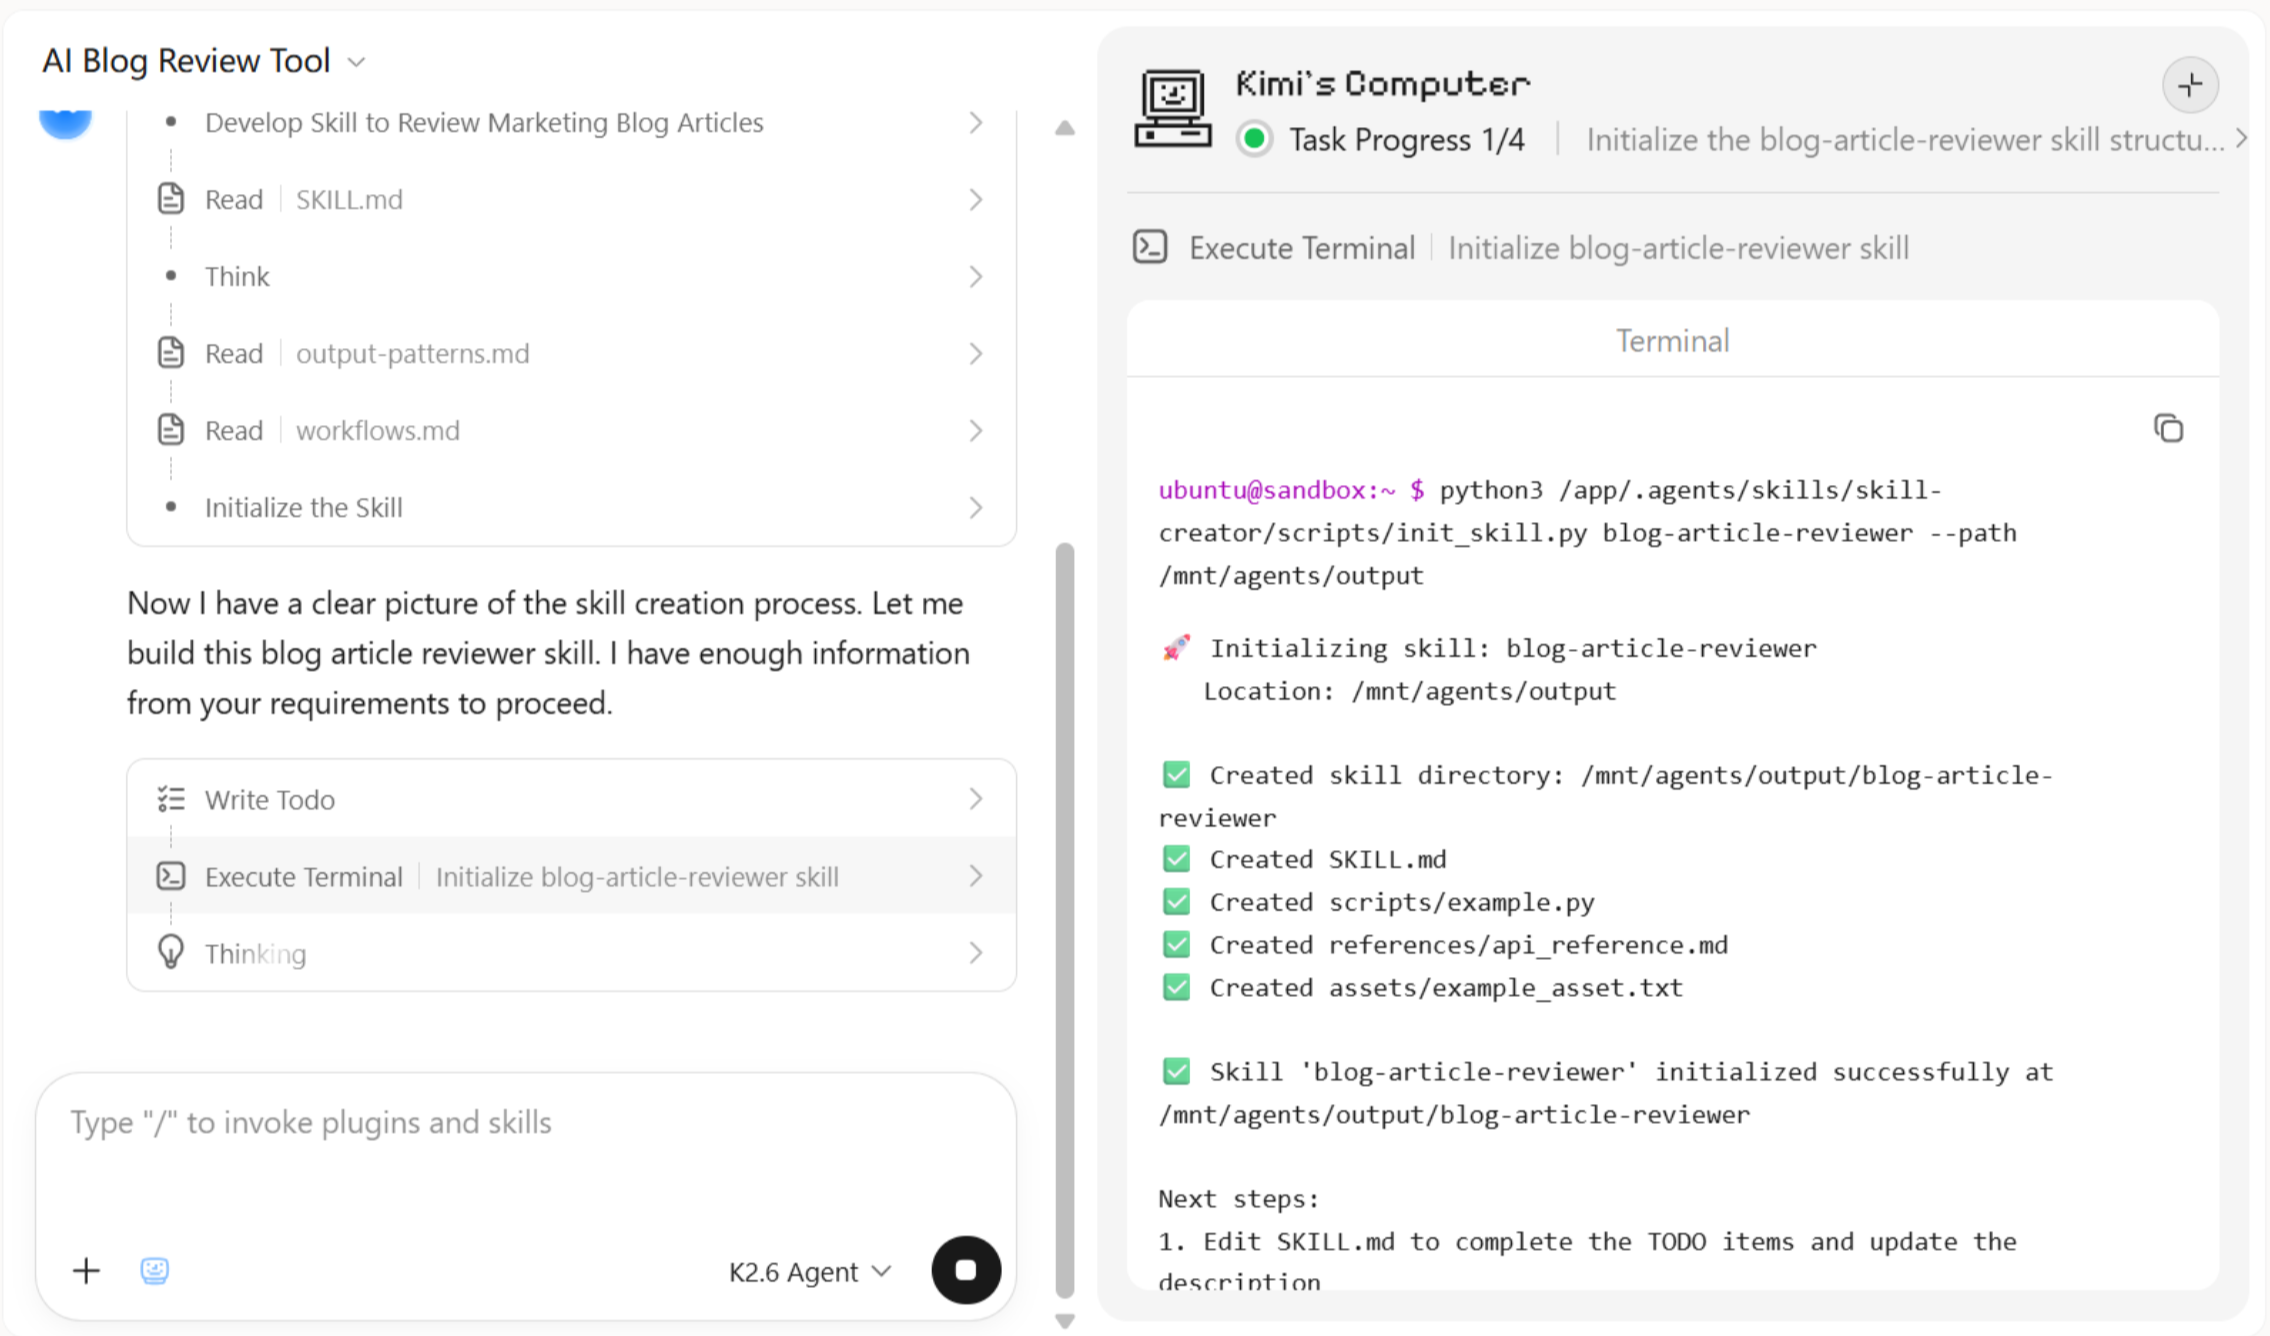Open the blue Kimi face icon in input bar

[x=154, y=1270]
